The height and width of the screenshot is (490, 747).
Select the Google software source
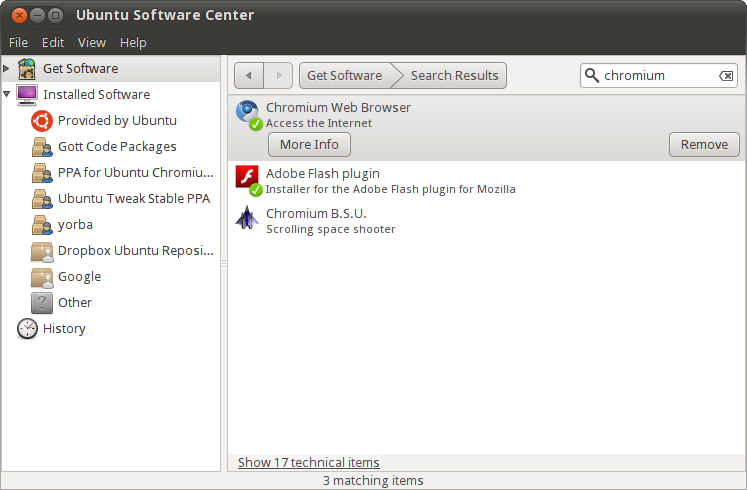pyautogui.click(x=78, y=276)
